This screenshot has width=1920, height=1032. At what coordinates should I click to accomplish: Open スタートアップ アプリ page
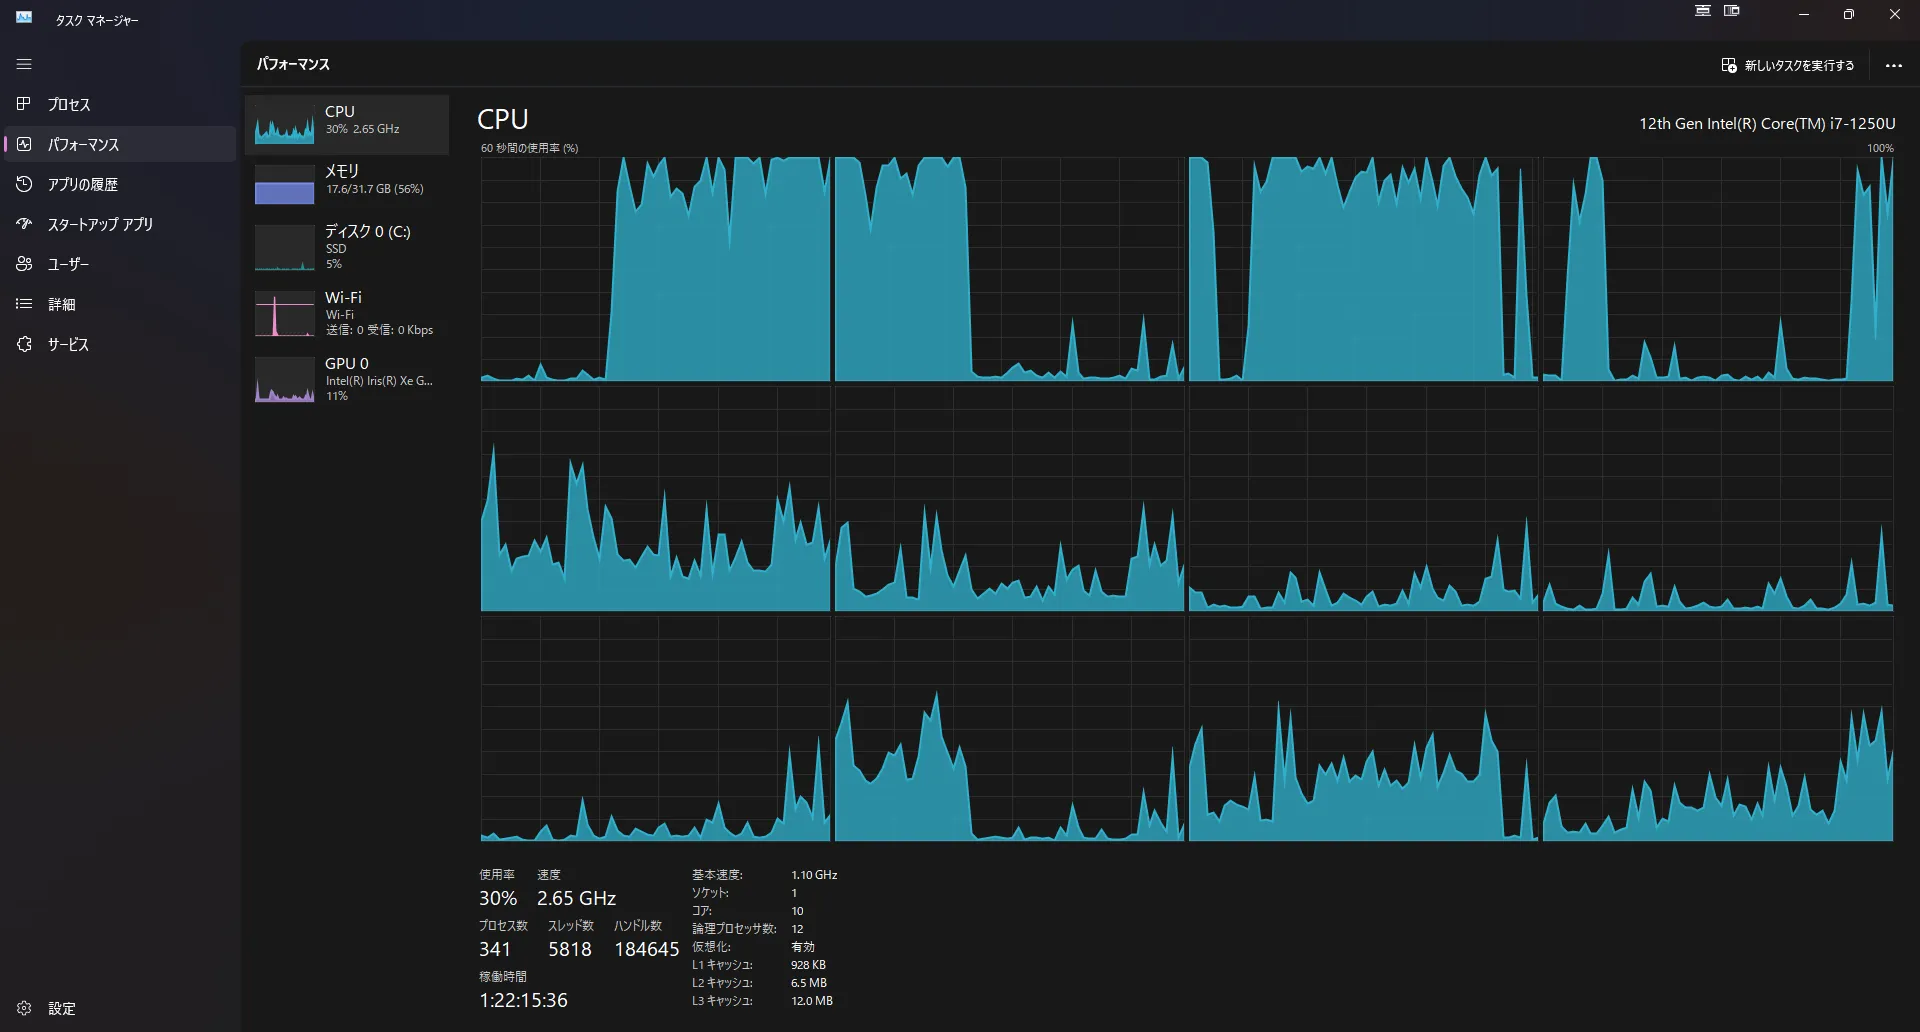coord(100,224)
